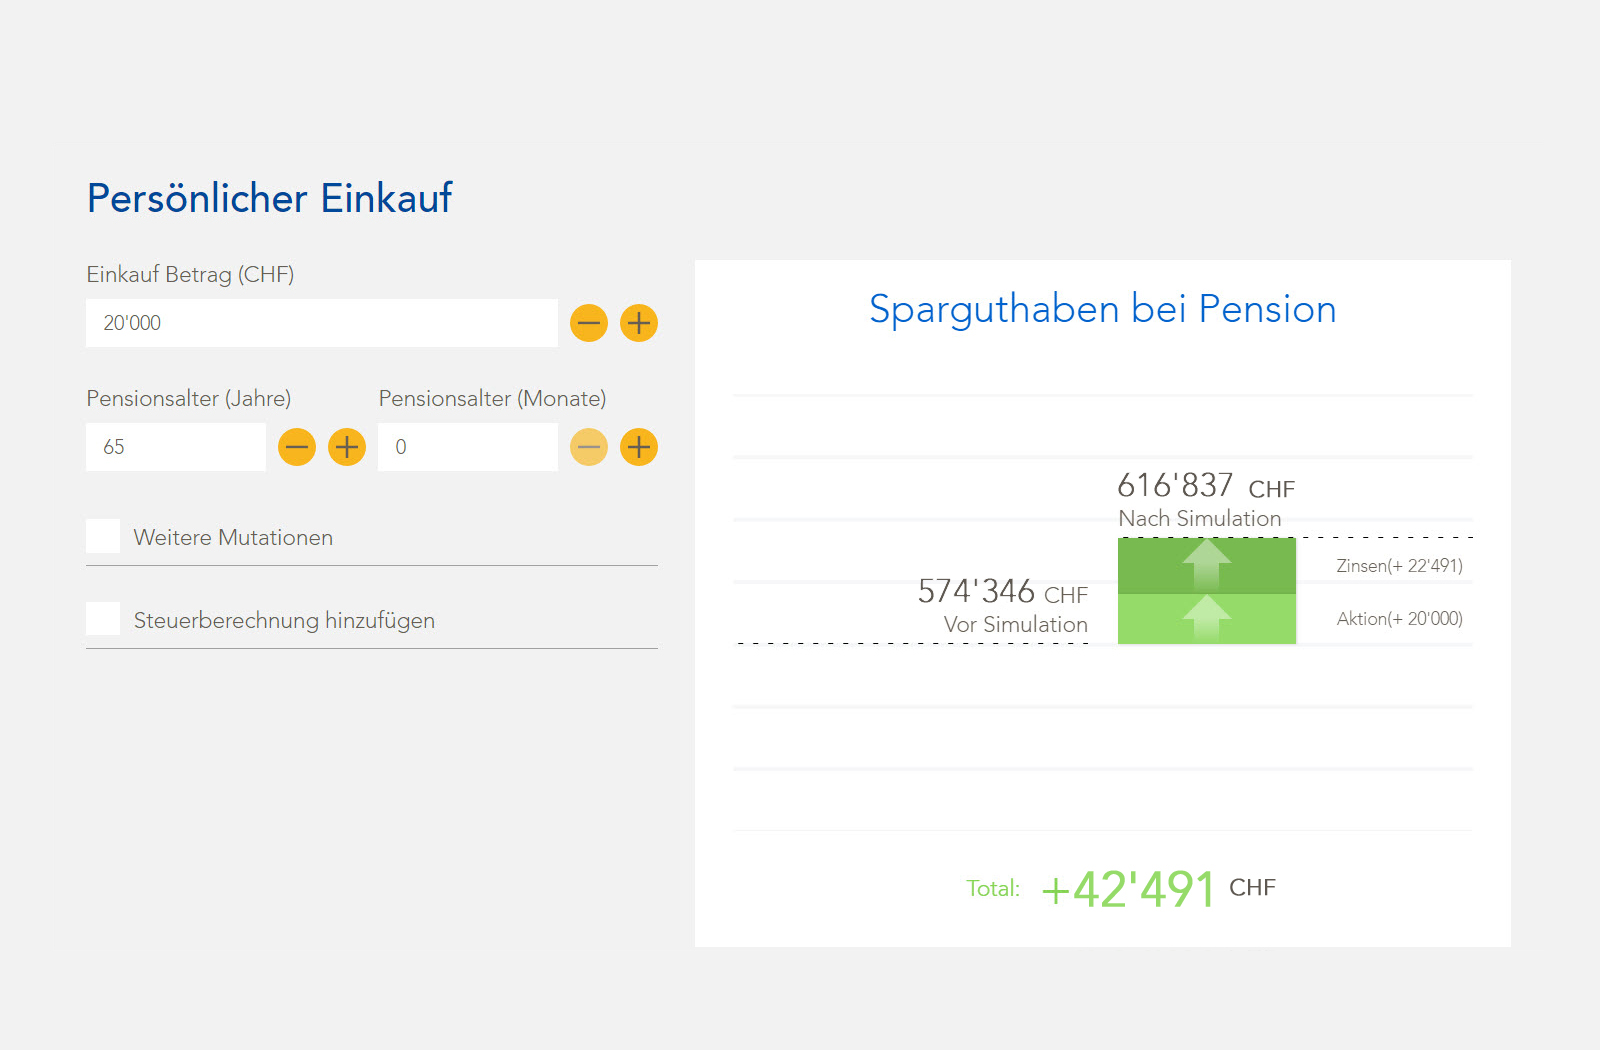The height and width of the screenshot is (1050, 1600).
Task: Select the Zinsen (+22'491) chart label
Action: [1400, 566]
